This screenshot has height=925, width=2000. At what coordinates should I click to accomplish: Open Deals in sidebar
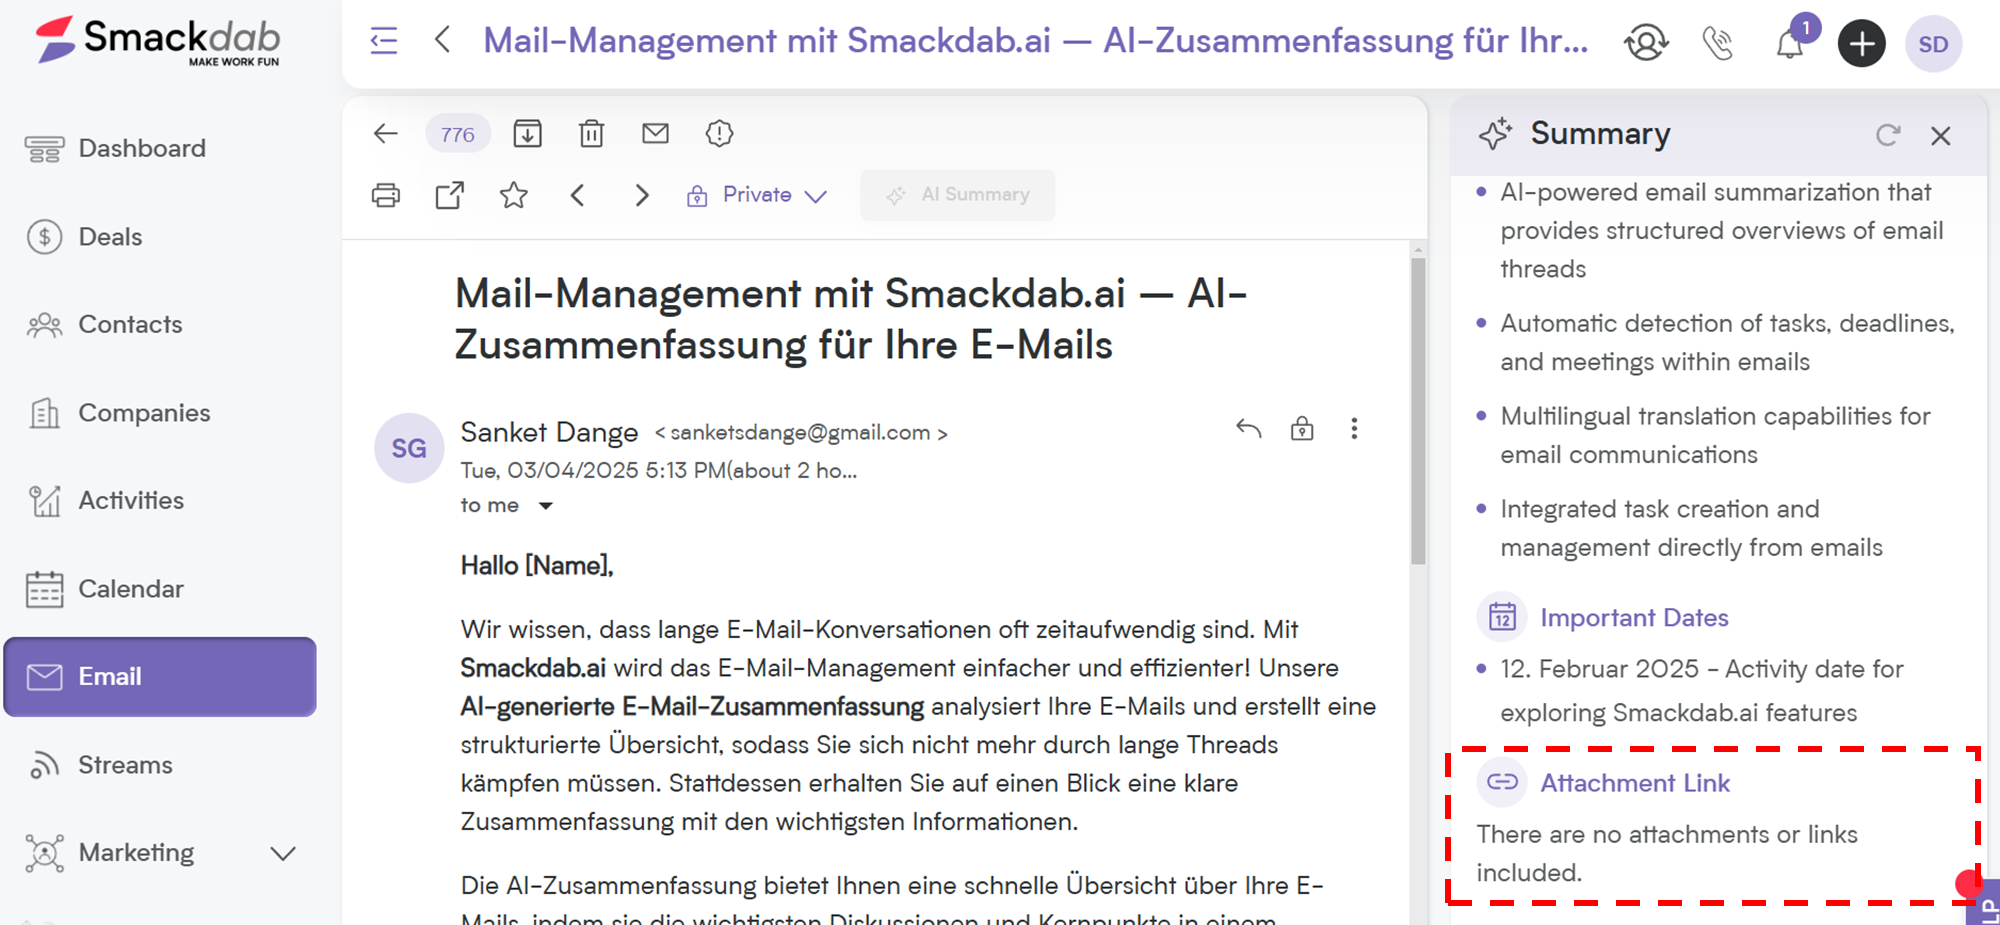[110, 237]
